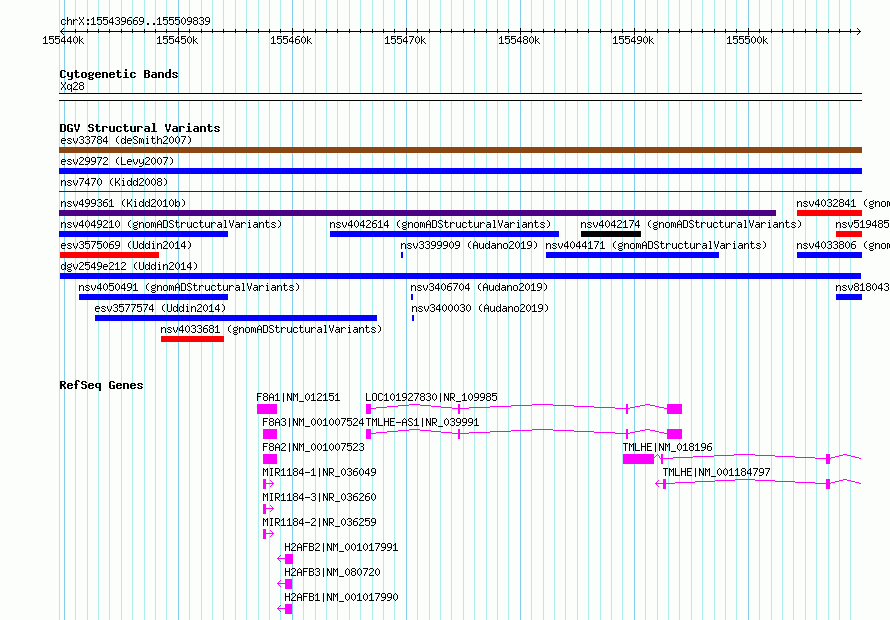Click the chrX:155439669..155509839 coordinate label
The height and width of the screenshot is (620, 890).
coord(135,21)
